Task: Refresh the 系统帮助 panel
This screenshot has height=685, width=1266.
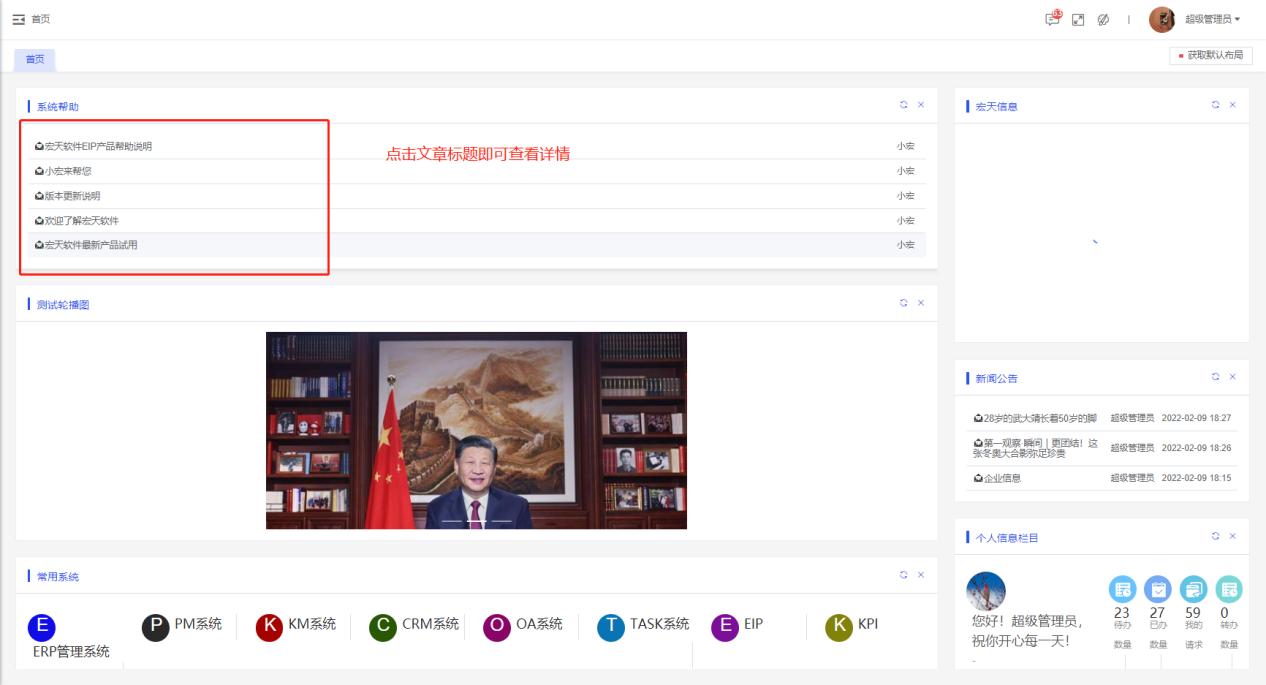Action: 903,105
